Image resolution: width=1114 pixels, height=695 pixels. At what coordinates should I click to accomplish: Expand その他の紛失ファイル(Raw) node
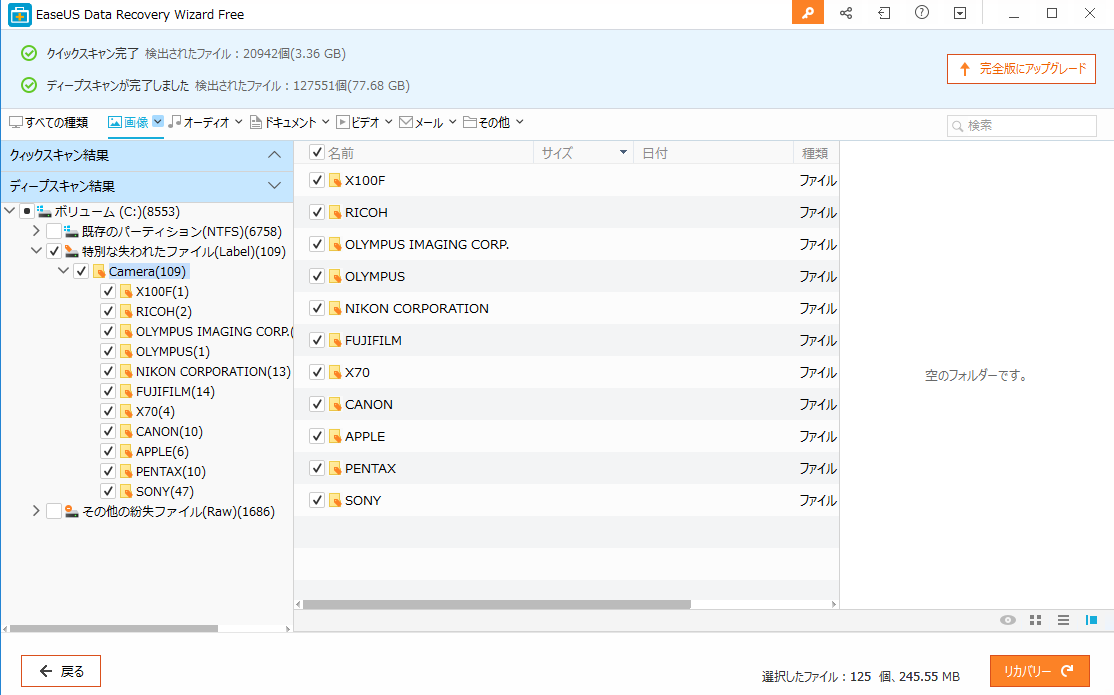(36, 511)
